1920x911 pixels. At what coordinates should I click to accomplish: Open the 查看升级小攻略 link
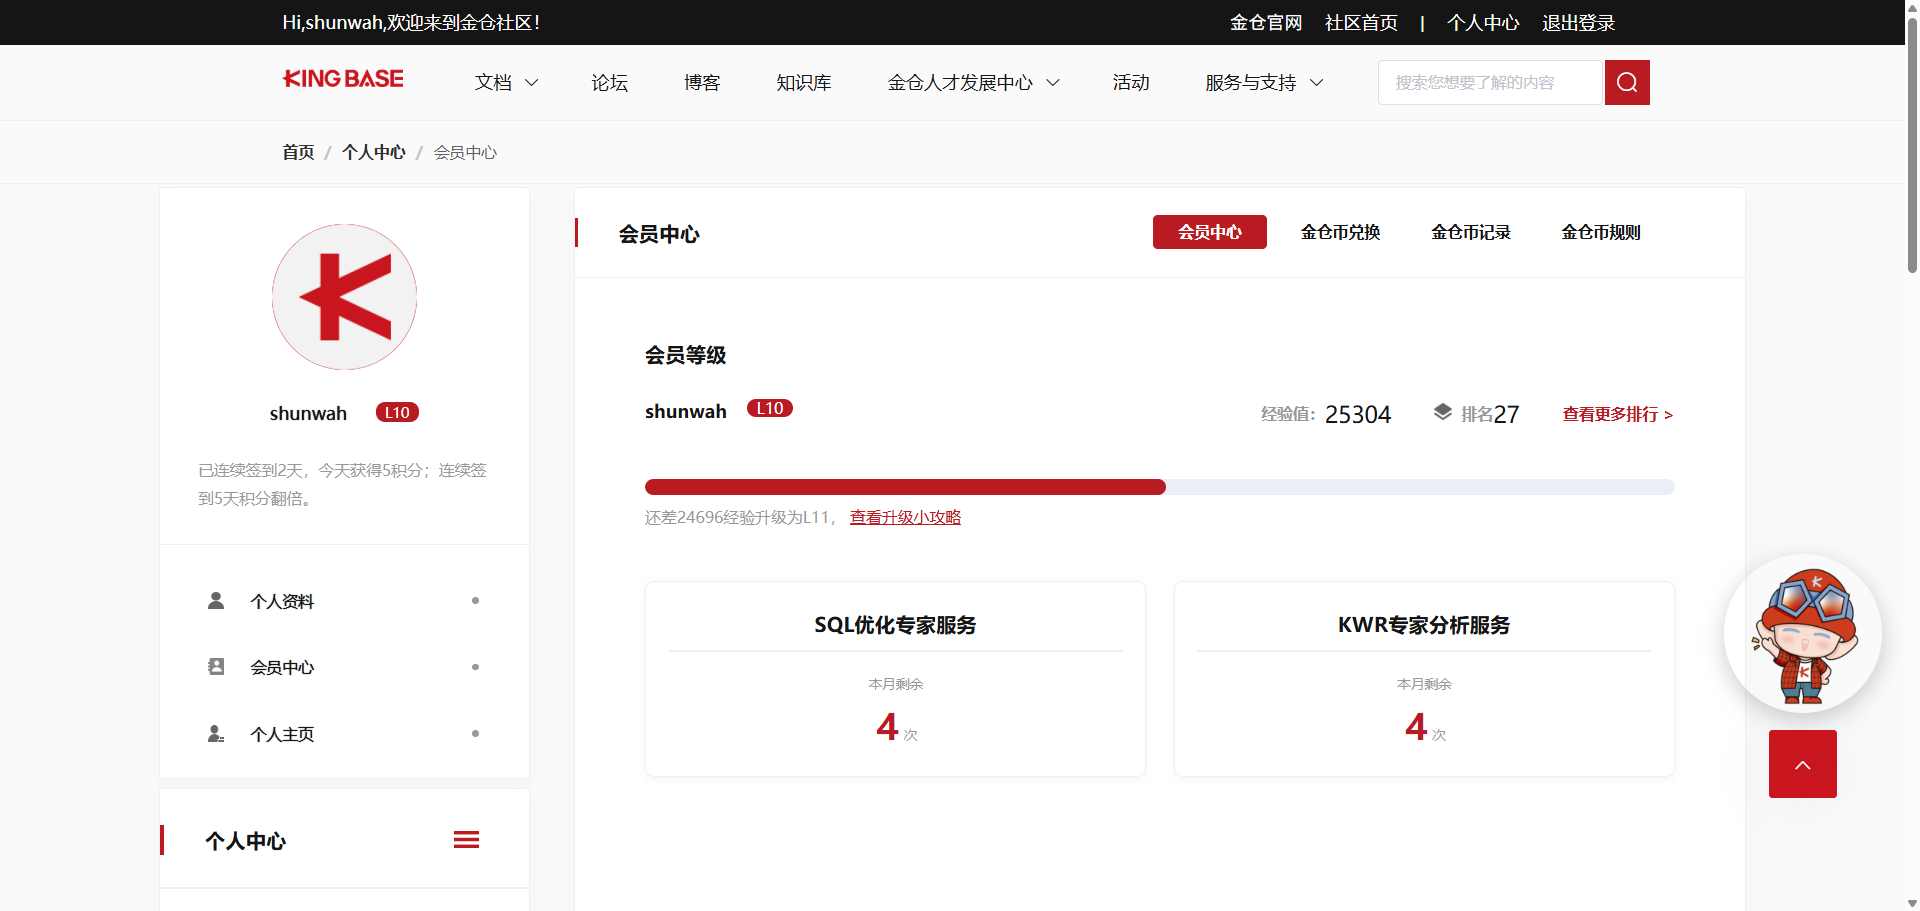point(905,517)
